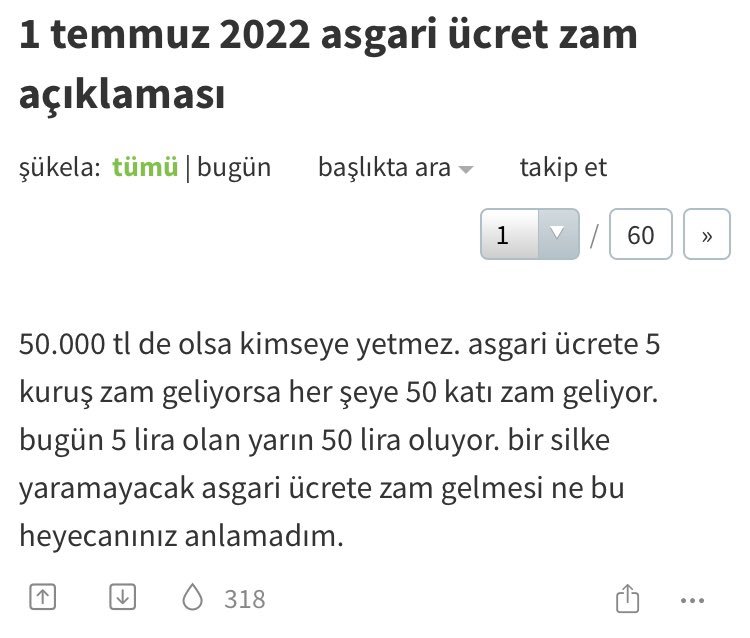750x638 pixels.
Task: Jump to last page 60
Action: 640,235
